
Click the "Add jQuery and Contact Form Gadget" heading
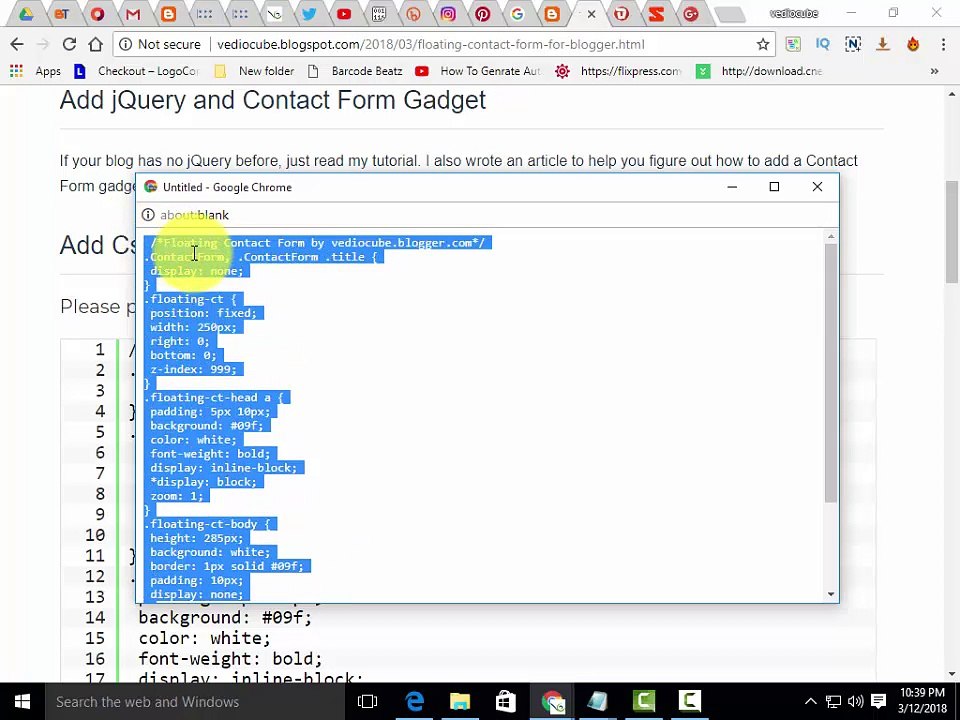pos(272,100)
